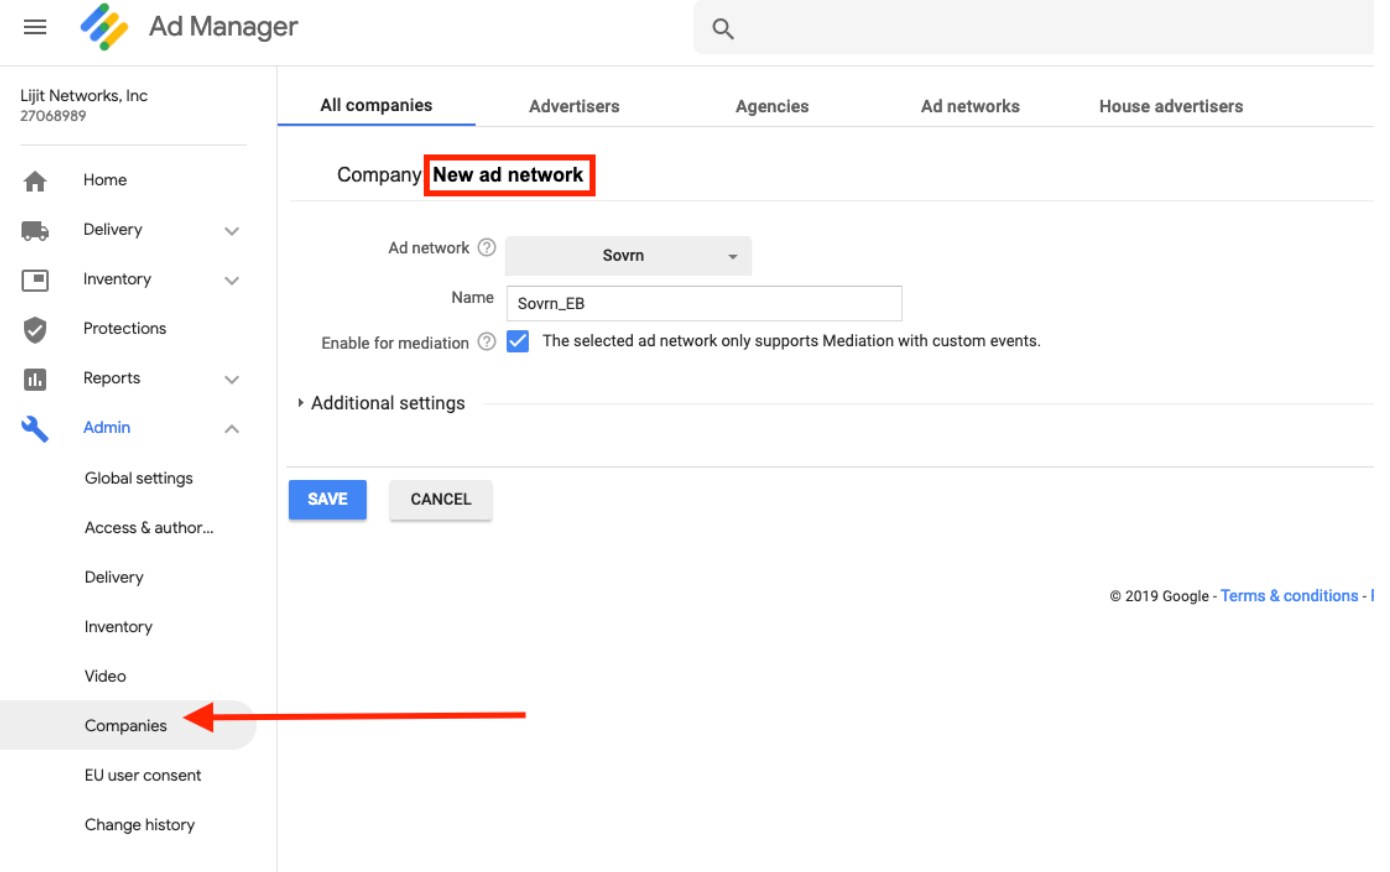1390x872 pixels.
Task: Click the Admin wrench icon
Action: click(35, 429)
